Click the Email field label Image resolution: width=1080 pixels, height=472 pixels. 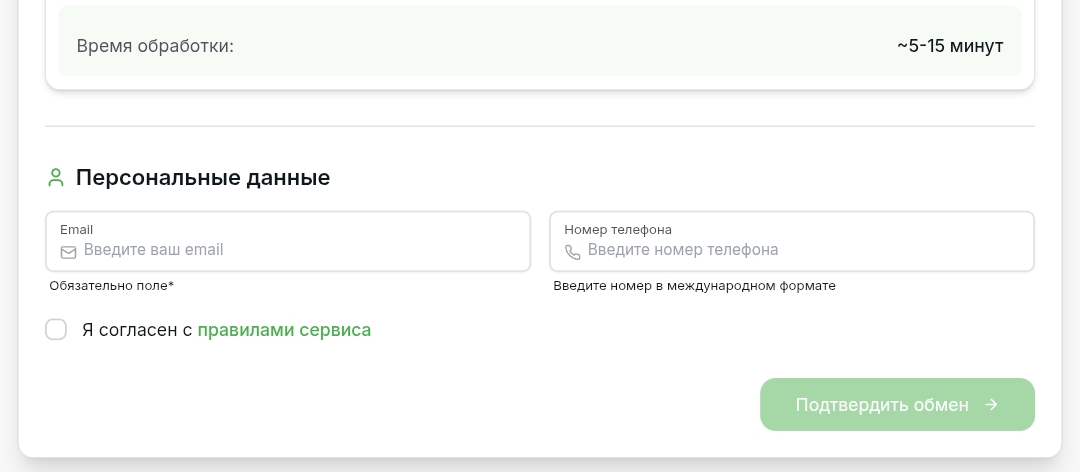77,229
